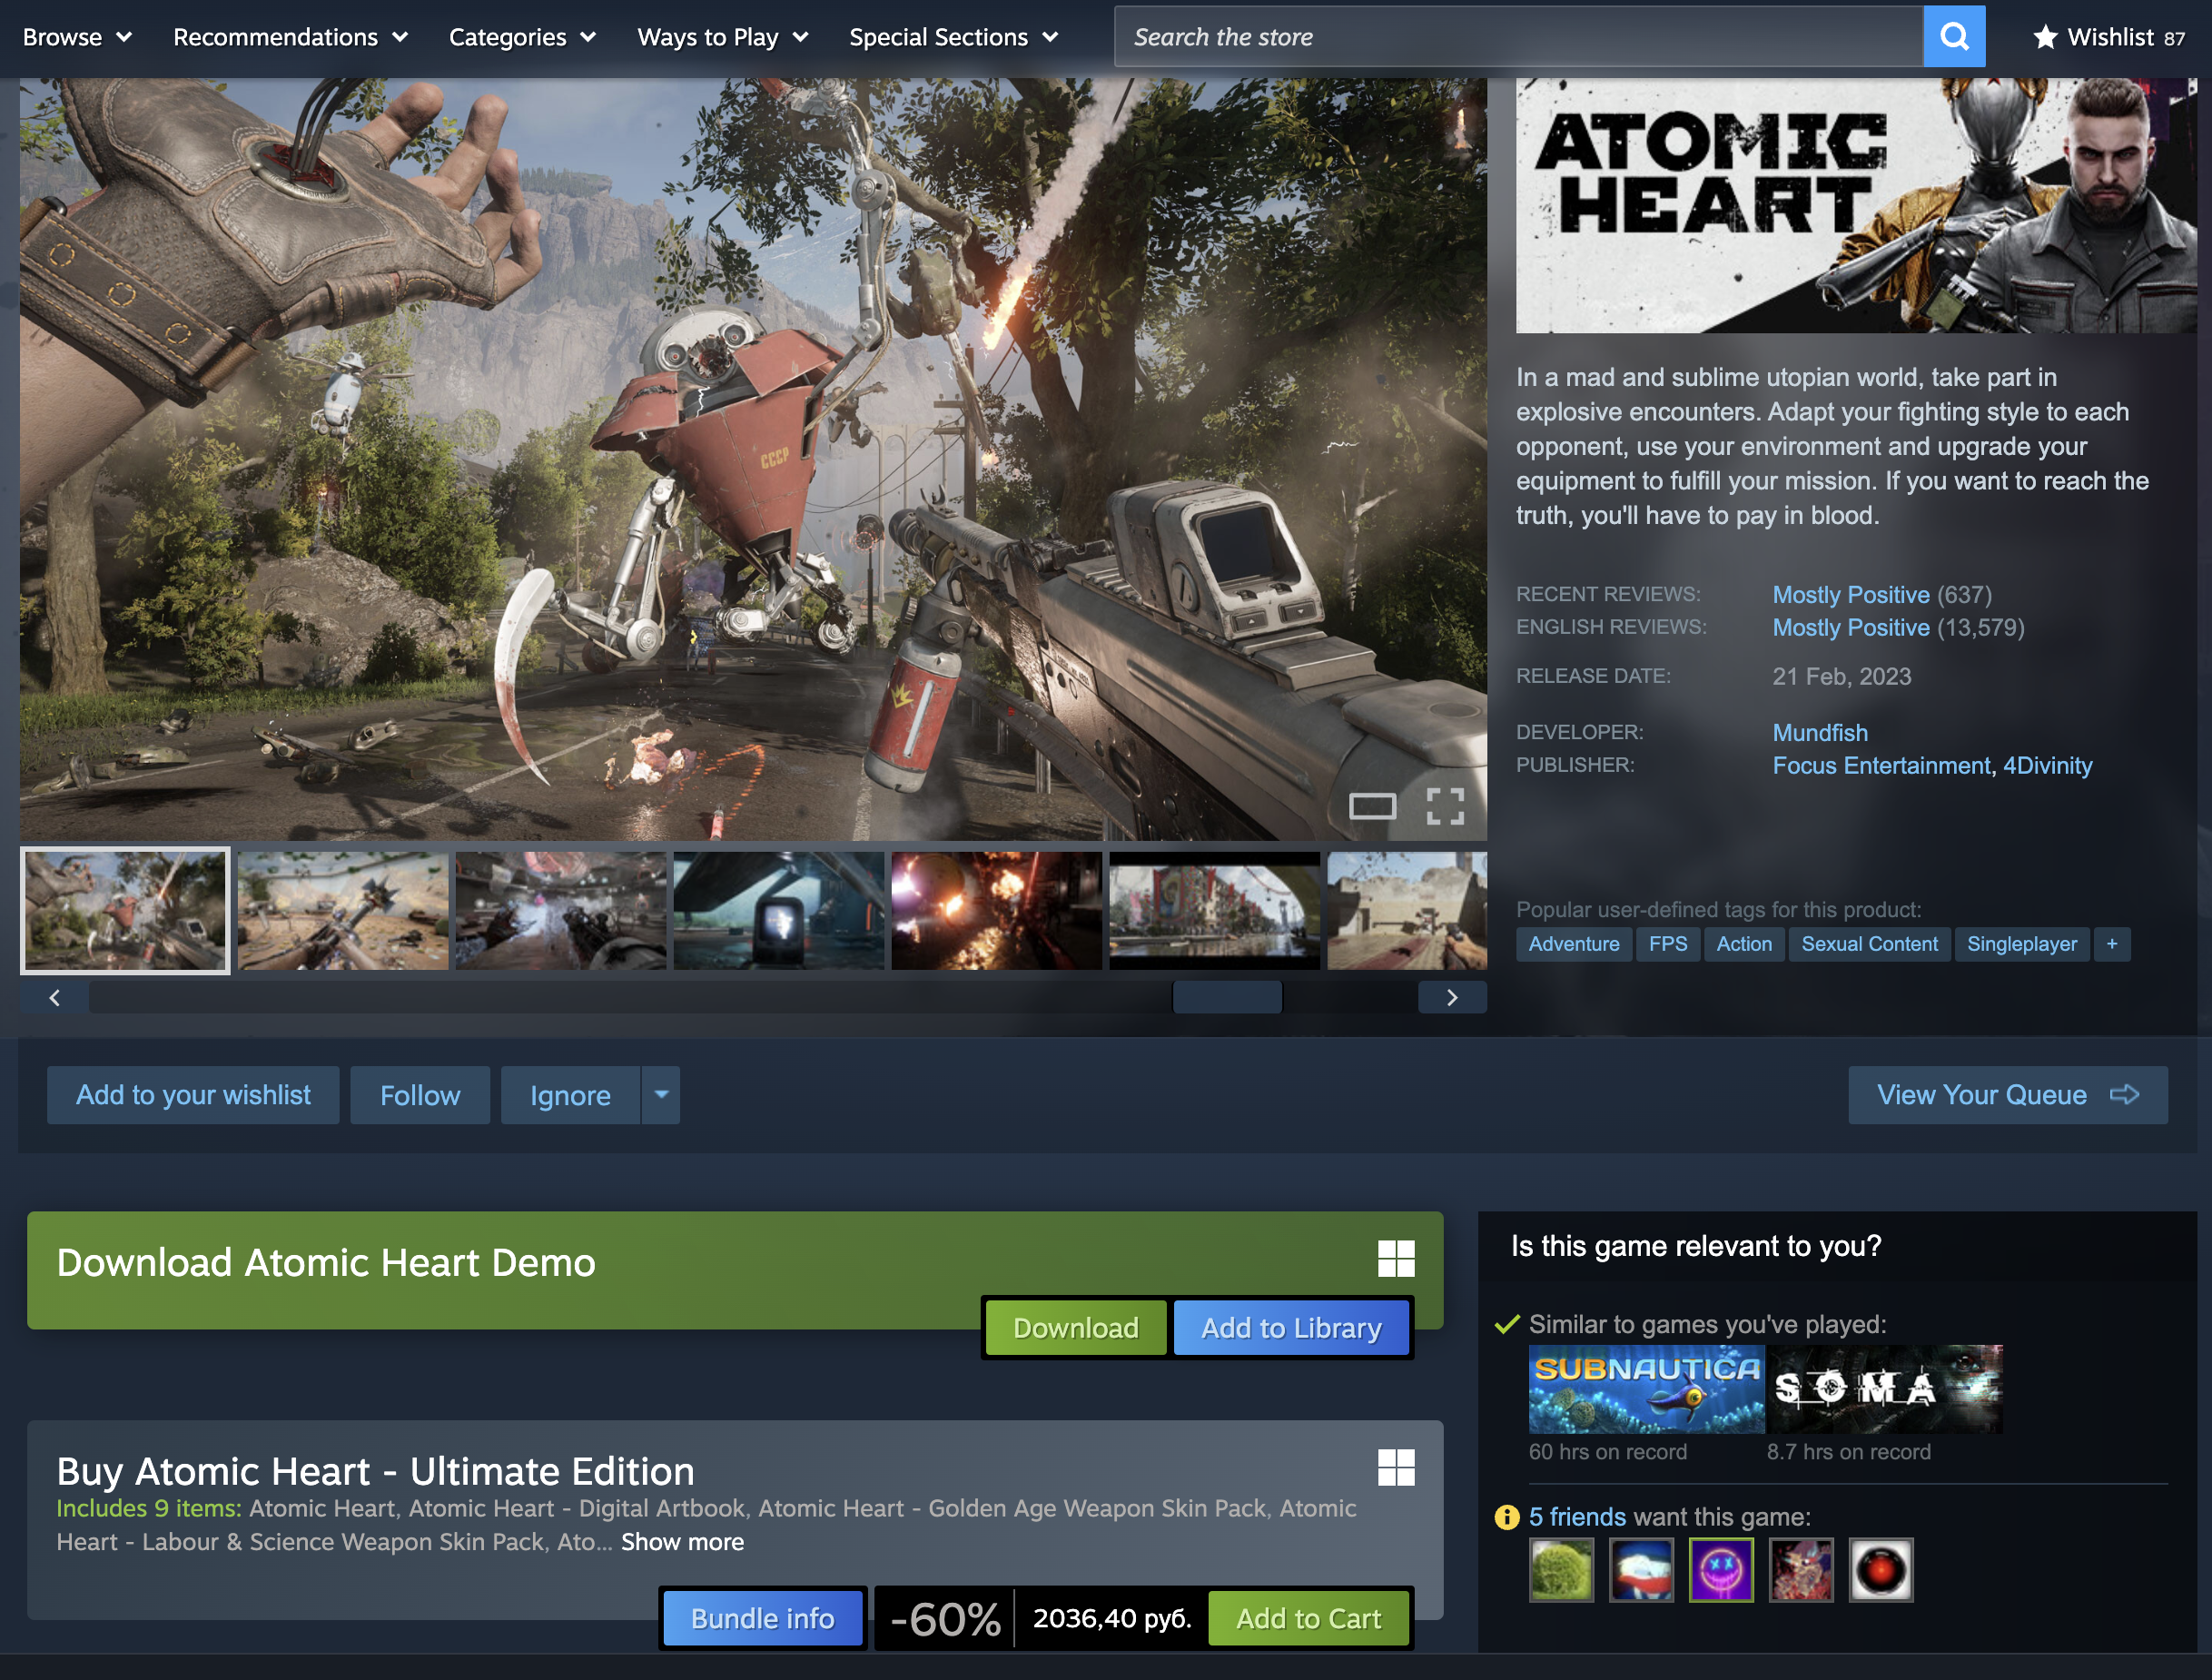Viewport: 2212px width, 1680px height.
Task: Select the first screenshot thumbnail
Action: point(125,910)
